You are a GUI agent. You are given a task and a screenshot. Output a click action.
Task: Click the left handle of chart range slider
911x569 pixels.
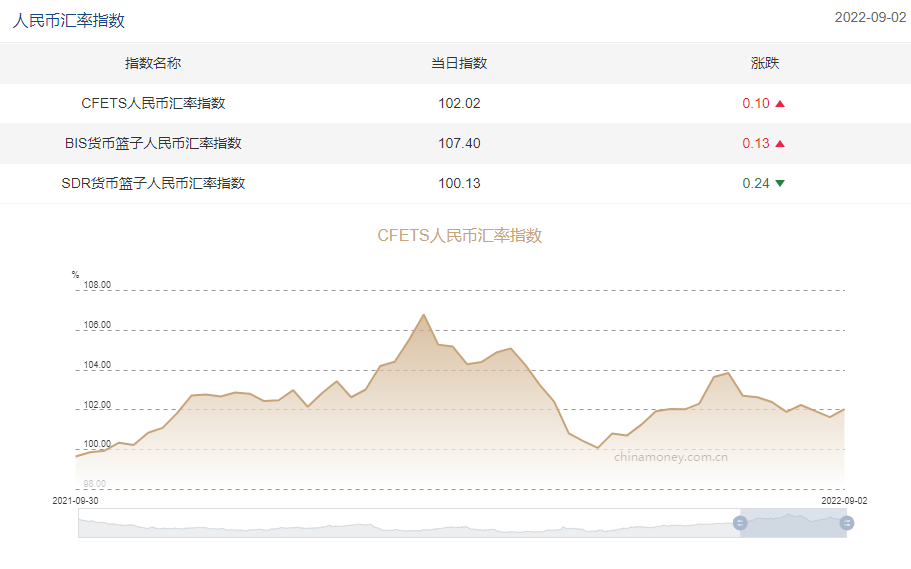coord(740,523)
